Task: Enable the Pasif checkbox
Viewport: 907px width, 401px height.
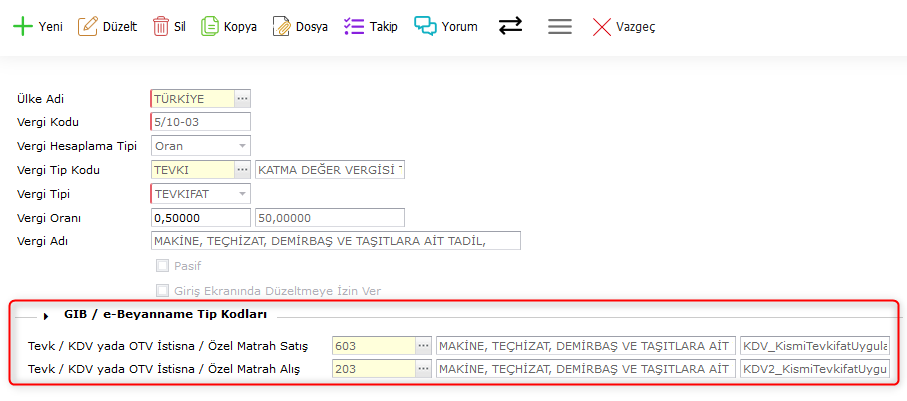Action: click(x=162, y=266)
